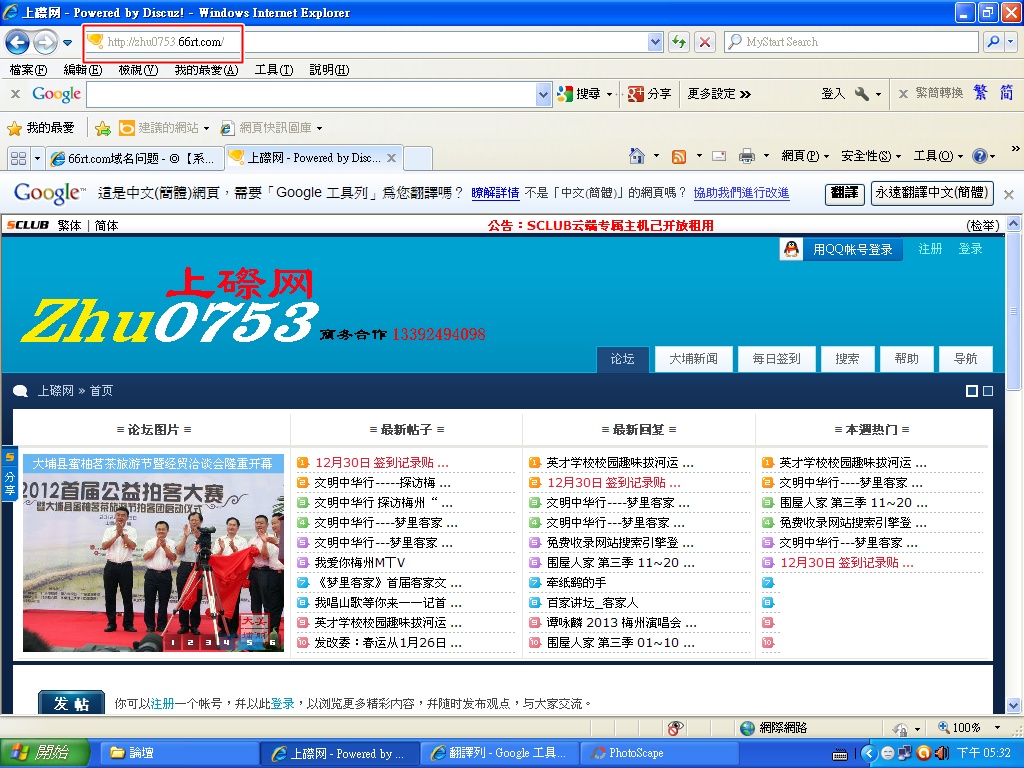Image resolution: width=1024 pixels, height=768 pixels.
Task: Click the popup blocker status bar icon
Action: tap(675, 728)
